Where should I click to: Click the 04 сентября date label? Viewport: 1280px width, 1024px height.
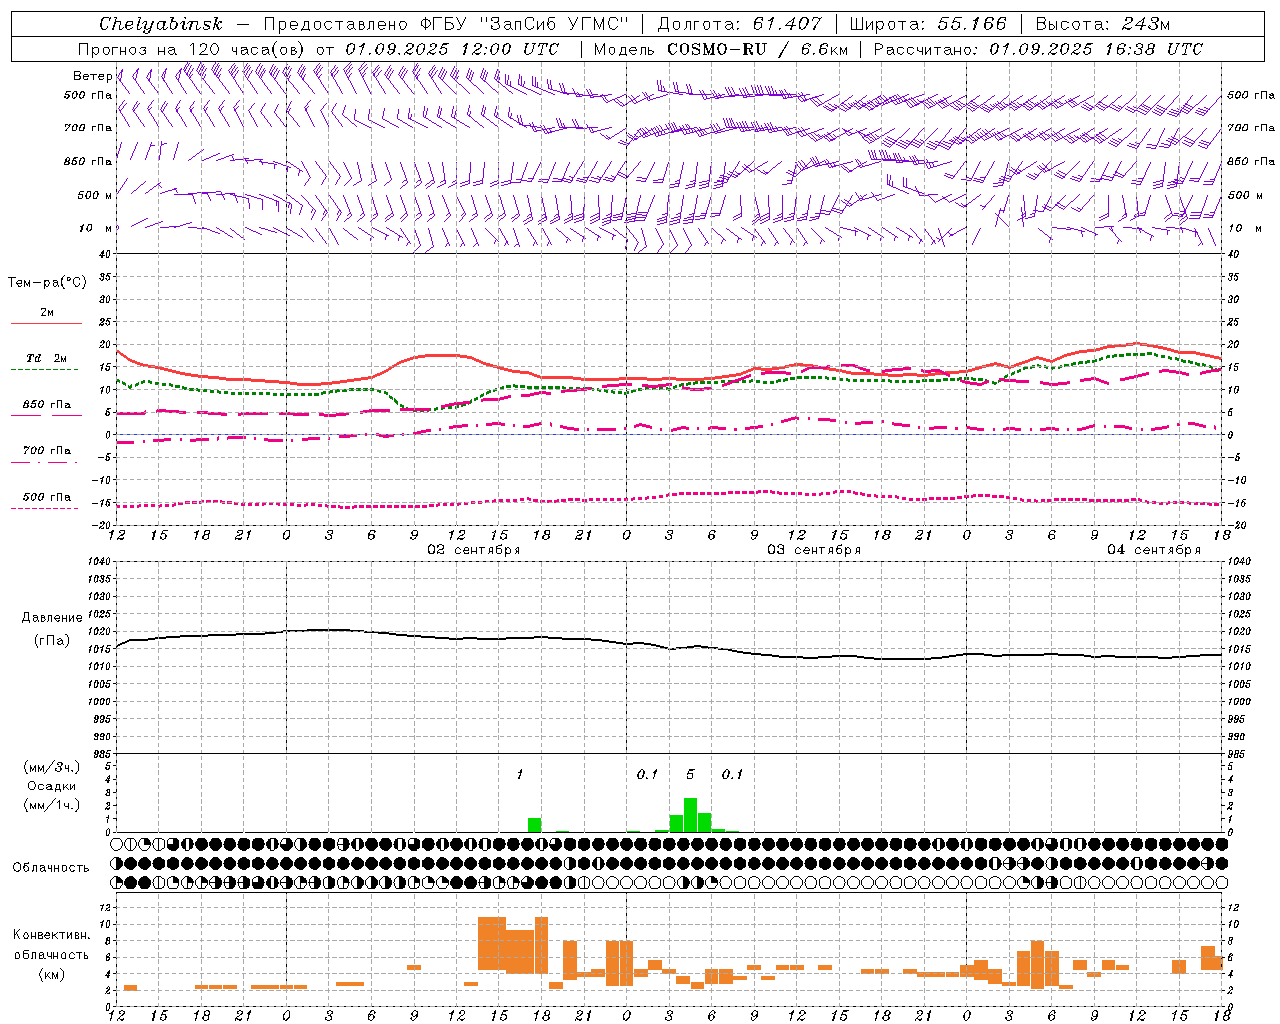click(1154, 550)
